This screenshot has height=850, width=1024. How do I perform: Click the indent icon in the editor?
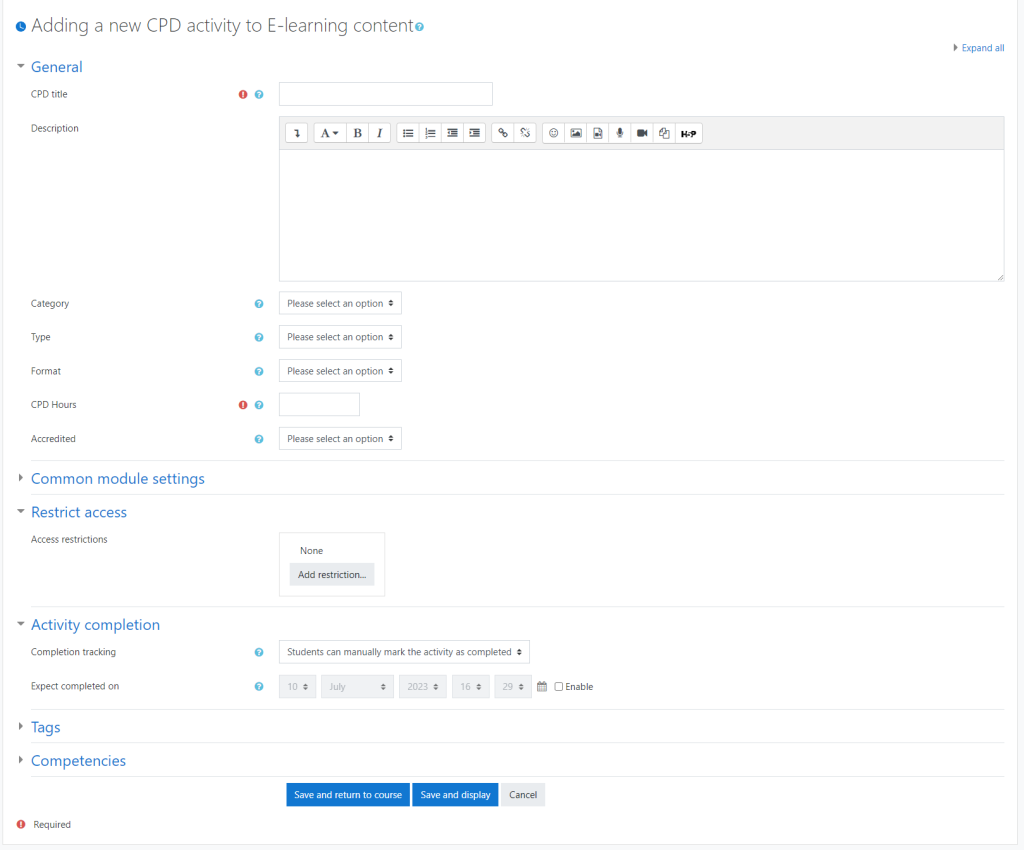coord(474,133)
